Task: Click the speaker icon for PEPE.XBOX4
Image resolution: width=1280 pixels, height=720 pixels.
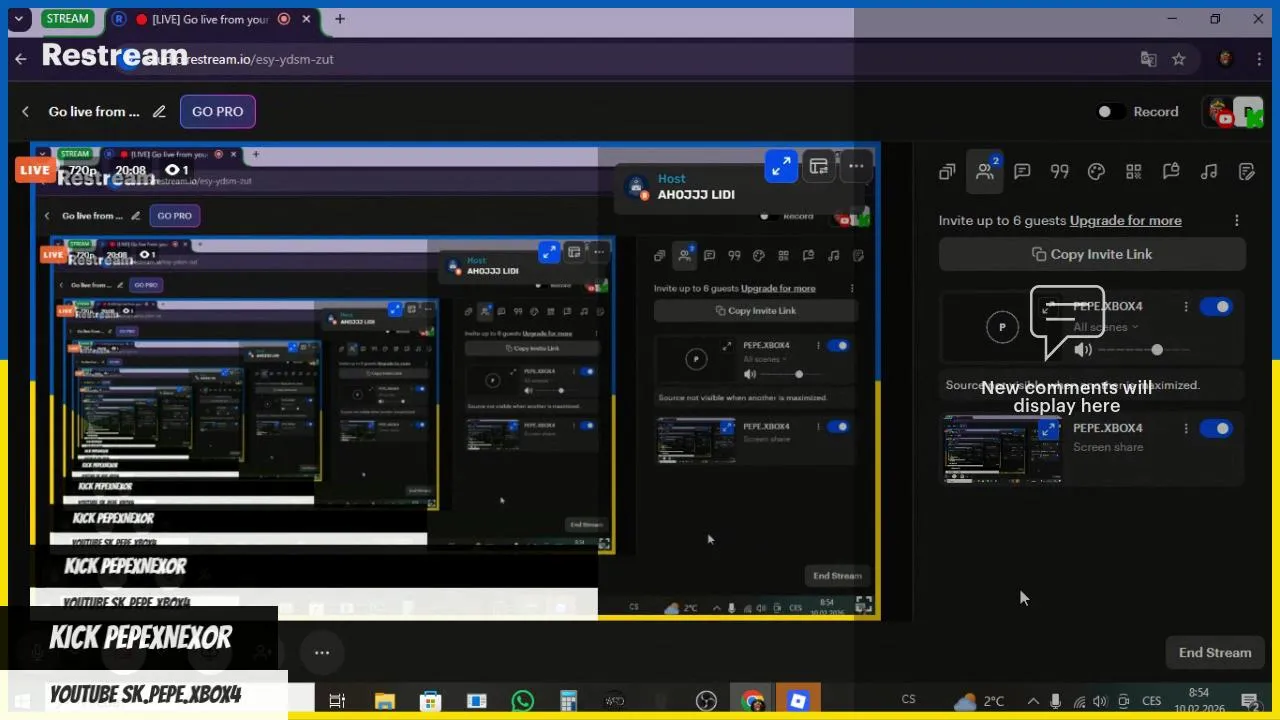Action: click(1083, 350)
